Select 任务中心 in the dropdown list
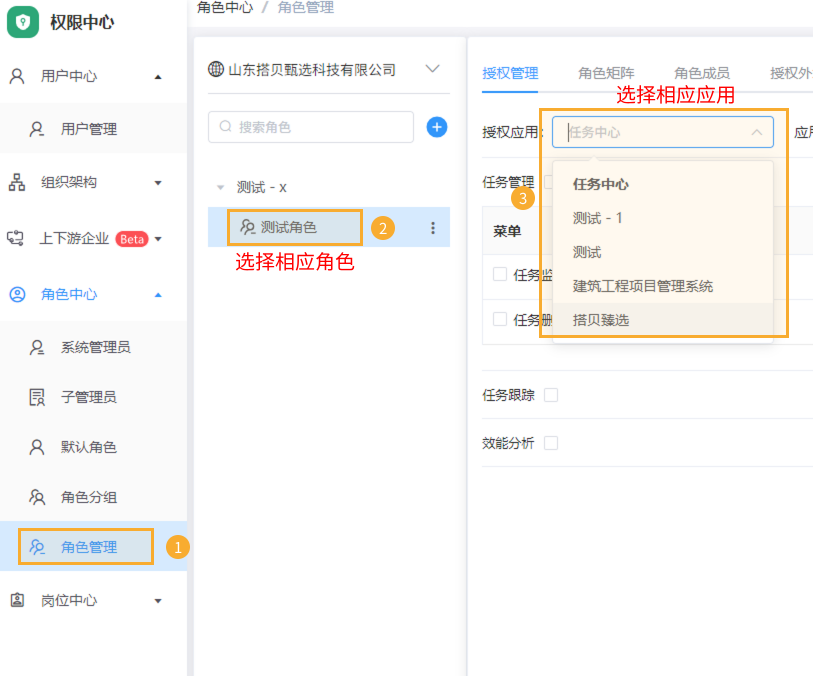The image size is (813, 676). [x=663, y=184]
